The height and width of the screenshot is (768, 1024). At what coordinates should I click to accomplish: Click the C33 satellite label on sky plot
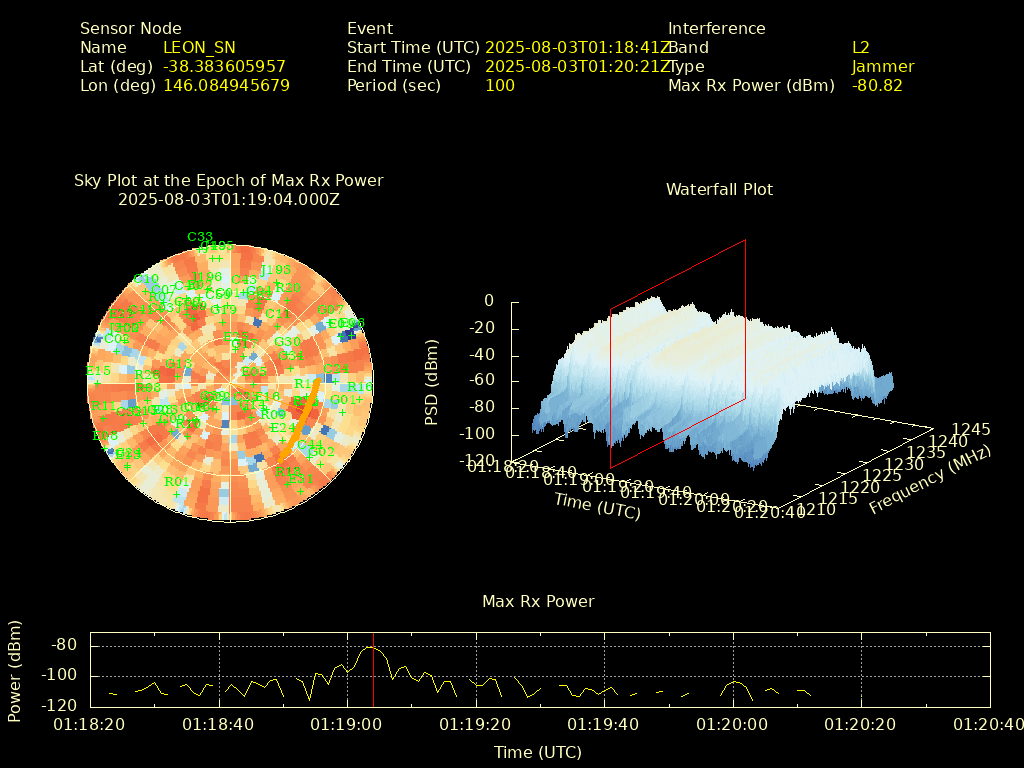coord(199,237)
